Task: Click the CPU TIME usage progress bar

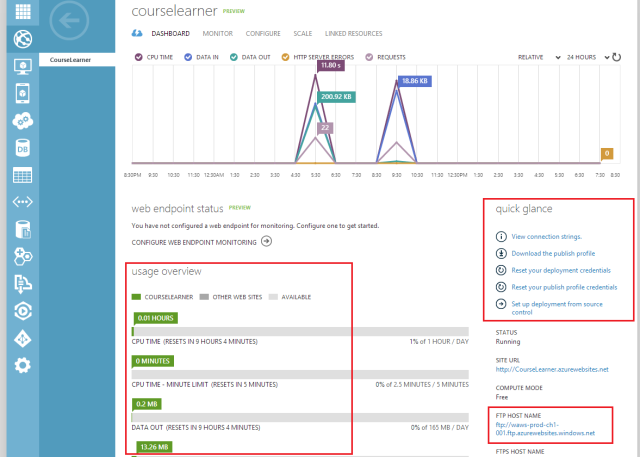Action: 300,331
